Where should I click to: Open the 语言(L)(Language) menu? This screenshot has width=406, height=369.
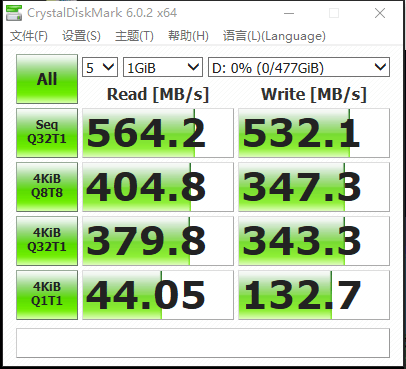[274, 36]
